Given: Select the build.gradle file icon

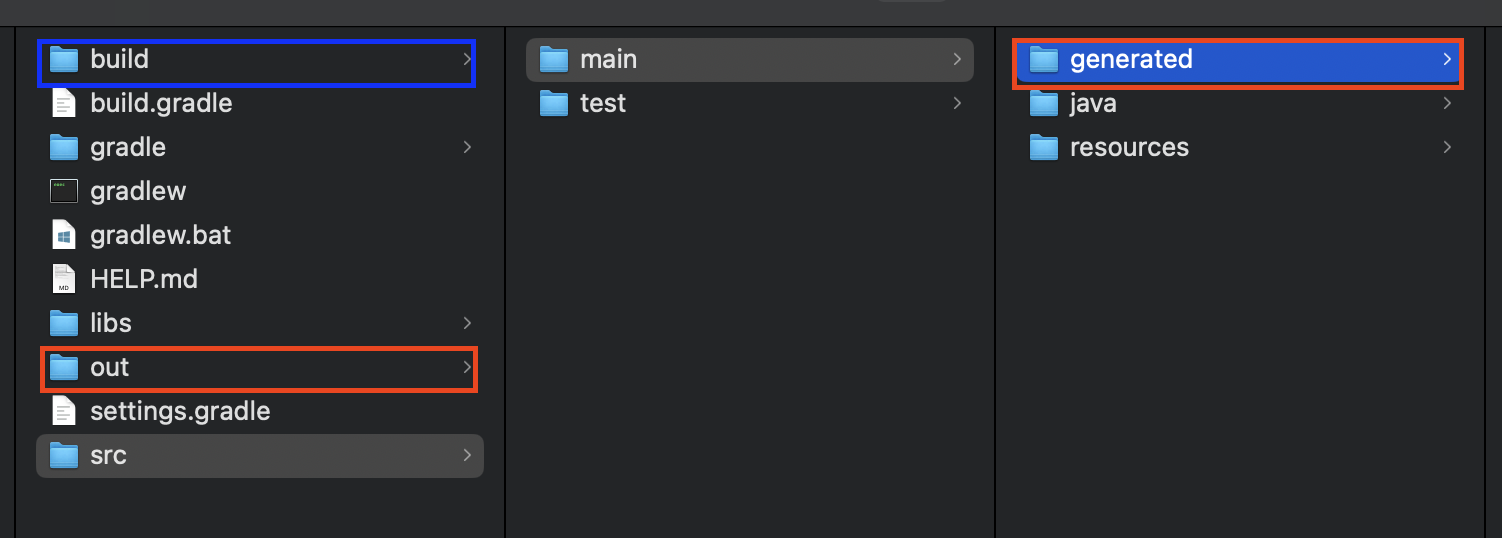Looking at the screenshot, I should [x=64, y=103].
